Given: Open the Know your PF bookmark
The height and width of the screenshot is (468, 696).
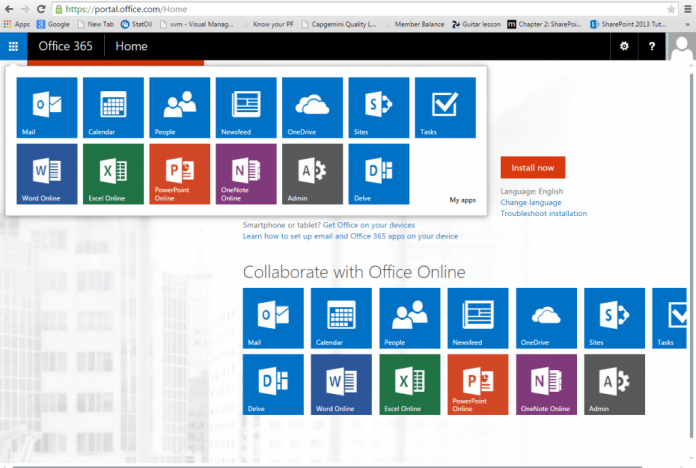Looking at the screenshot, I should pyautogui.click(x=268, y=24).
